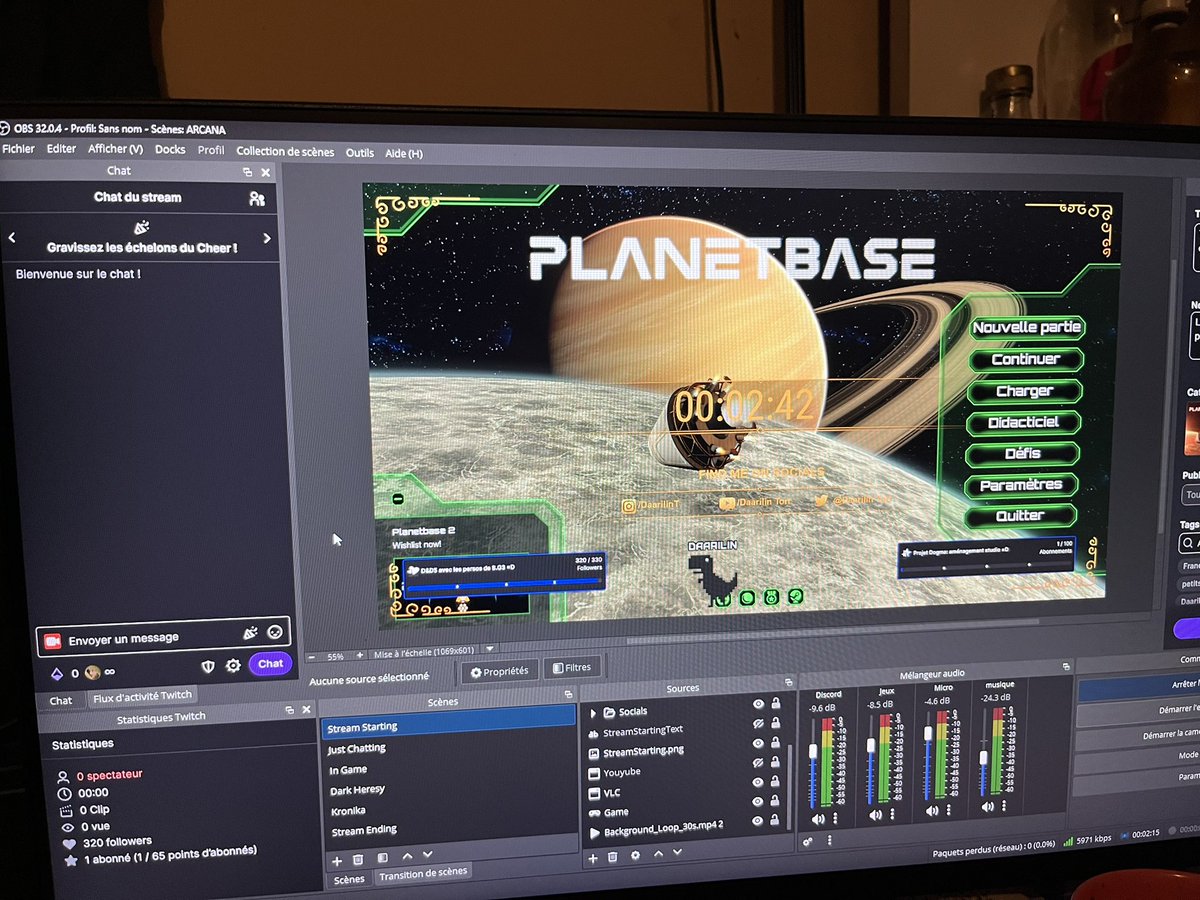Adjust the Discord volume fader
Viewport: 1200px width, 900px height.
[812, 751]
